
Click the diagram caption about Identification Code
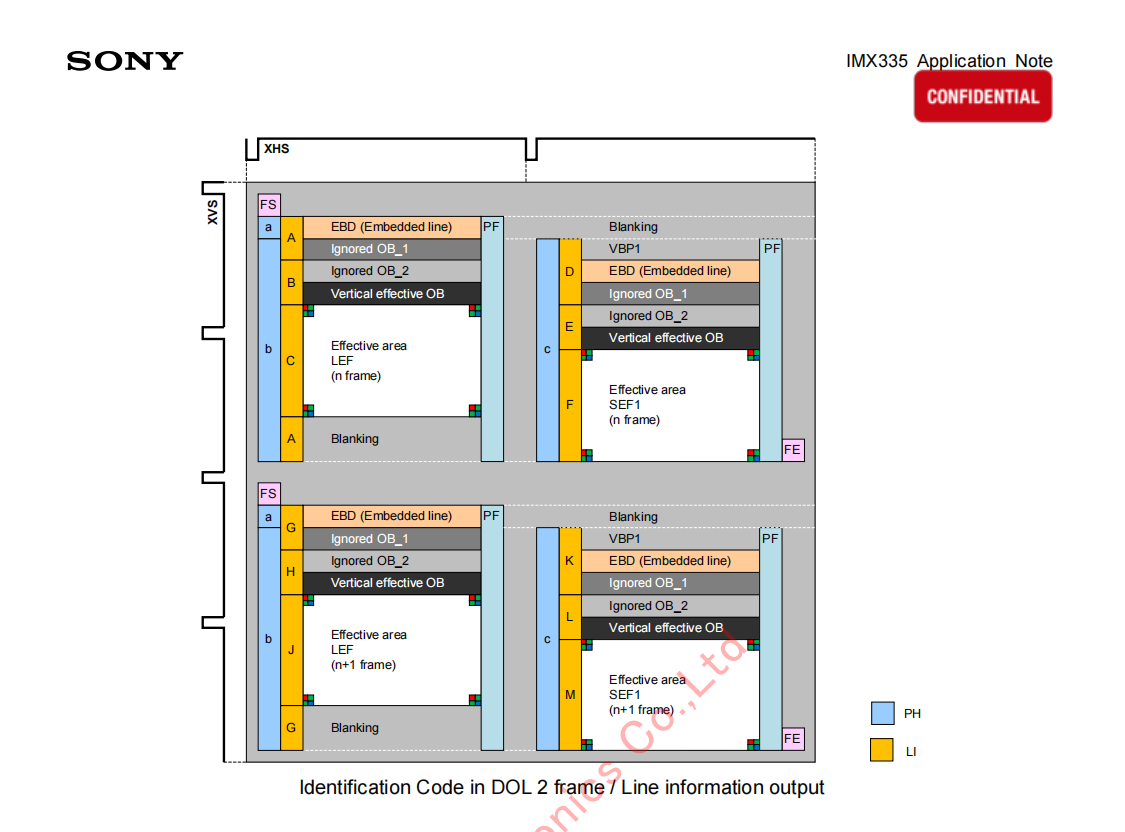[x=561, y=788]
